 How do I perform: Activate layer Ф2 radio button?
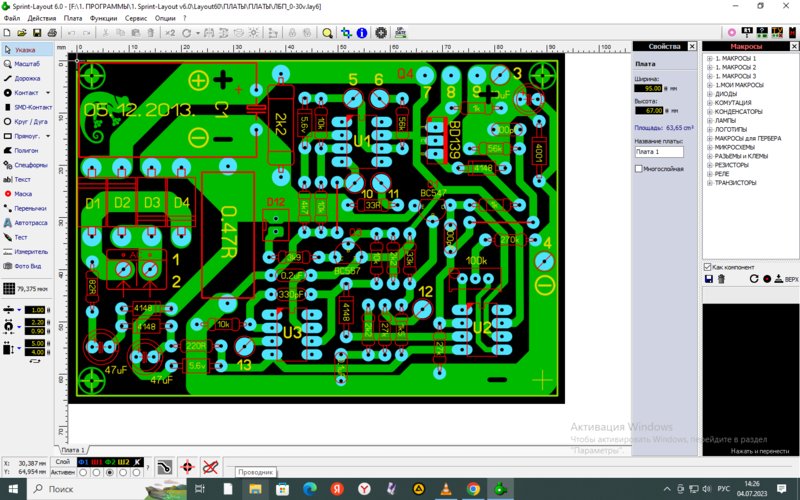click(109, 473)
